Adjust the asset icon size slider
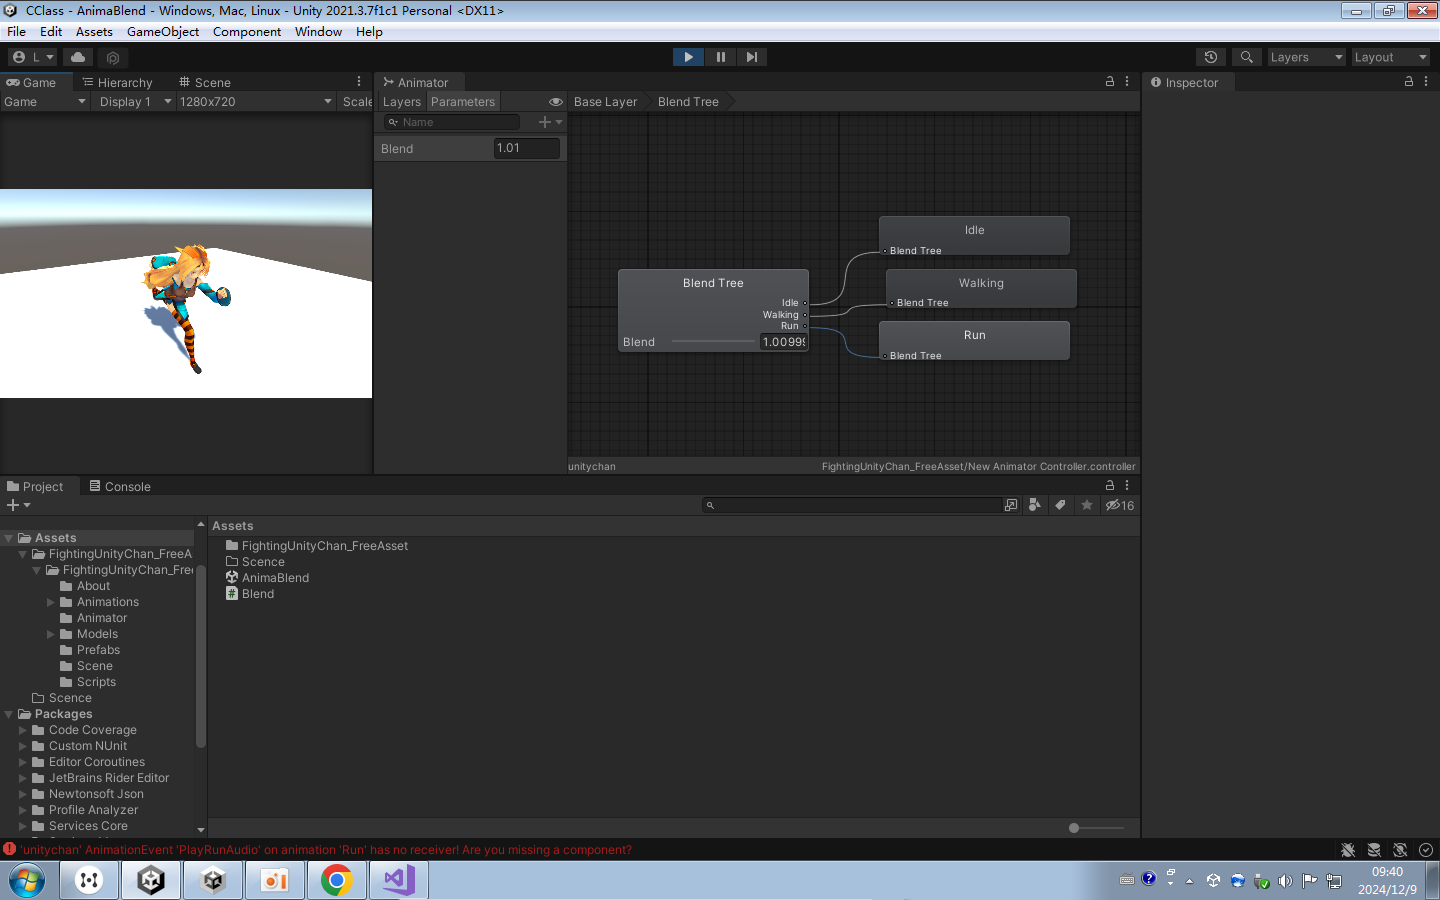Image resolution: width=1440 pixels, height=900 pixels. (x=1096, y=828)
